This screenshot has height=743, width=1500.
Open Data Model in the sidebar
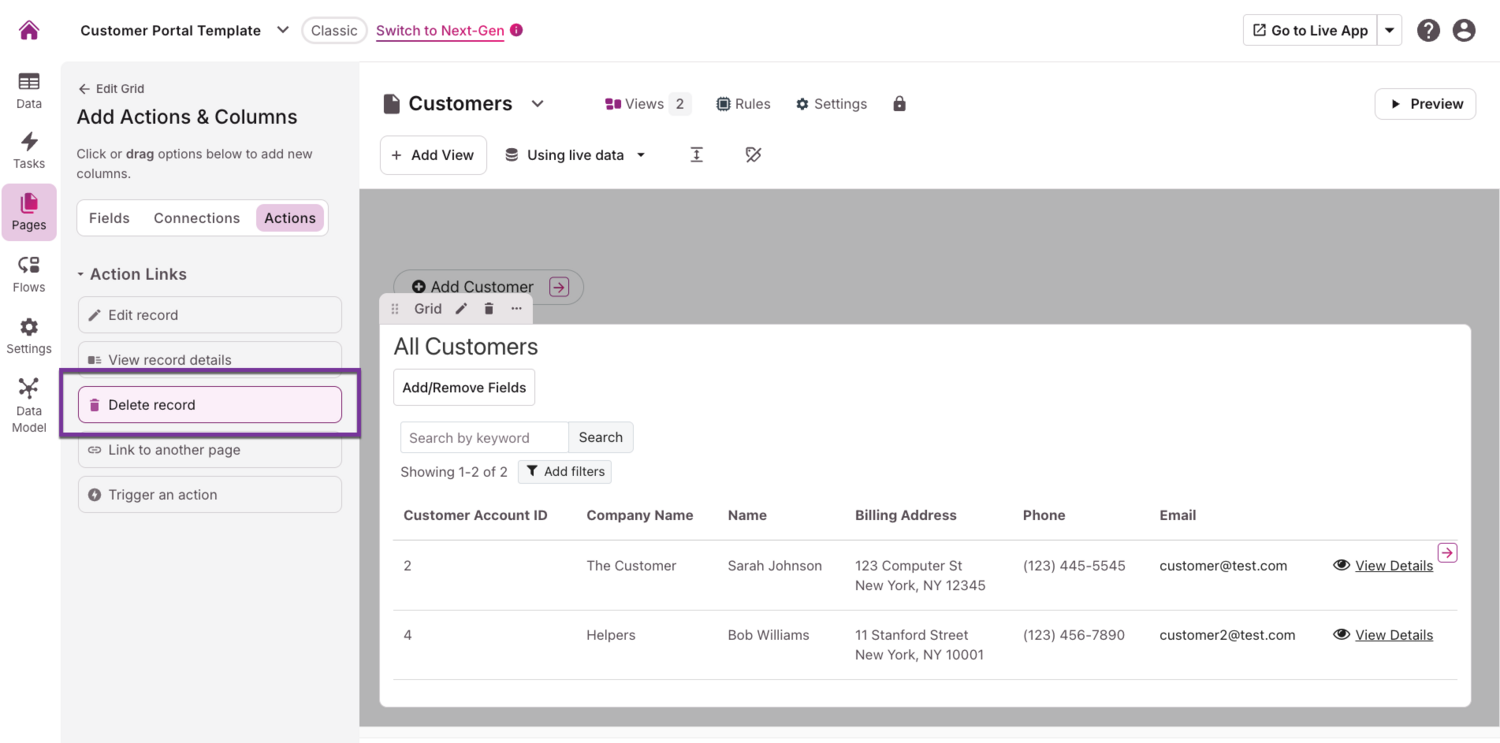pyautogui.click(x=29, y=405)
